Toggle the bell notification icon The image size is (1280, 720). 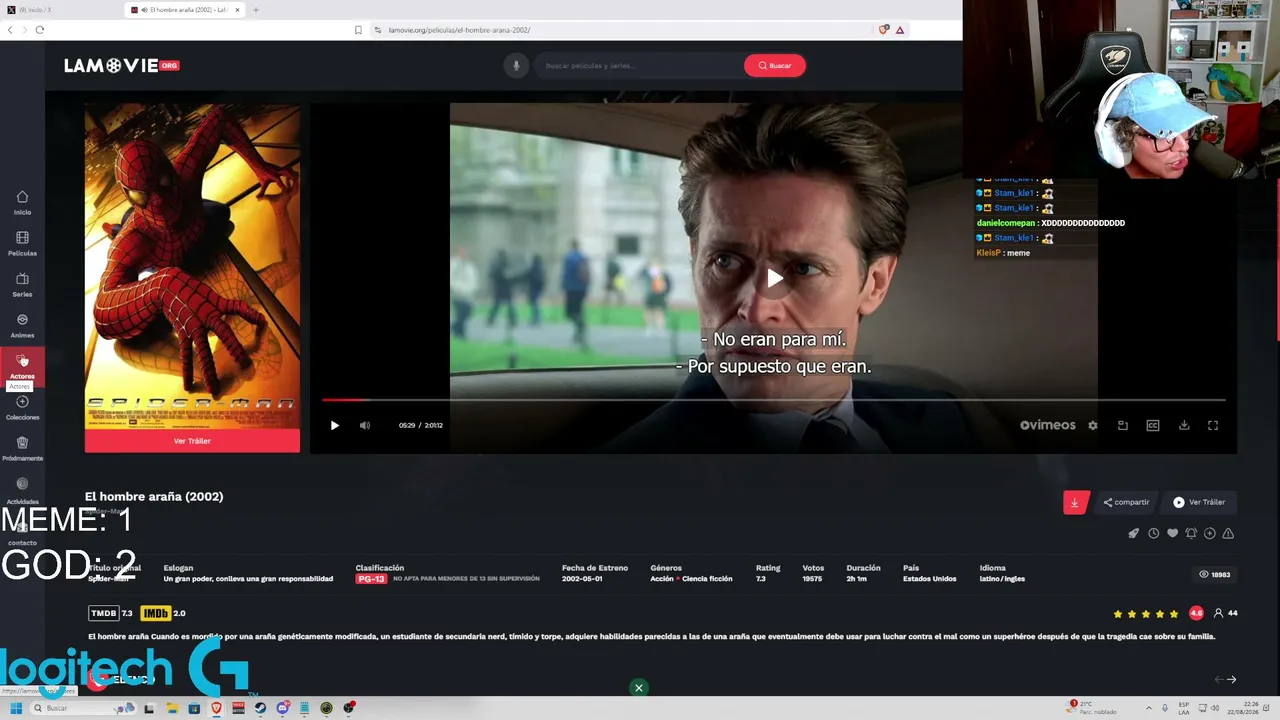coord(1191,534)
